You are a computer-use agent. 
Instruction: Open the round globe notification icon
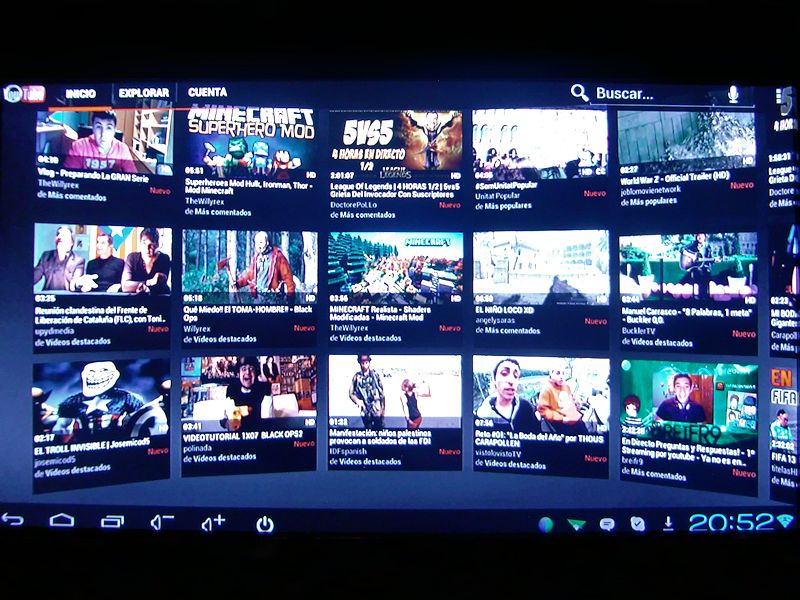(x=545, y=524)
